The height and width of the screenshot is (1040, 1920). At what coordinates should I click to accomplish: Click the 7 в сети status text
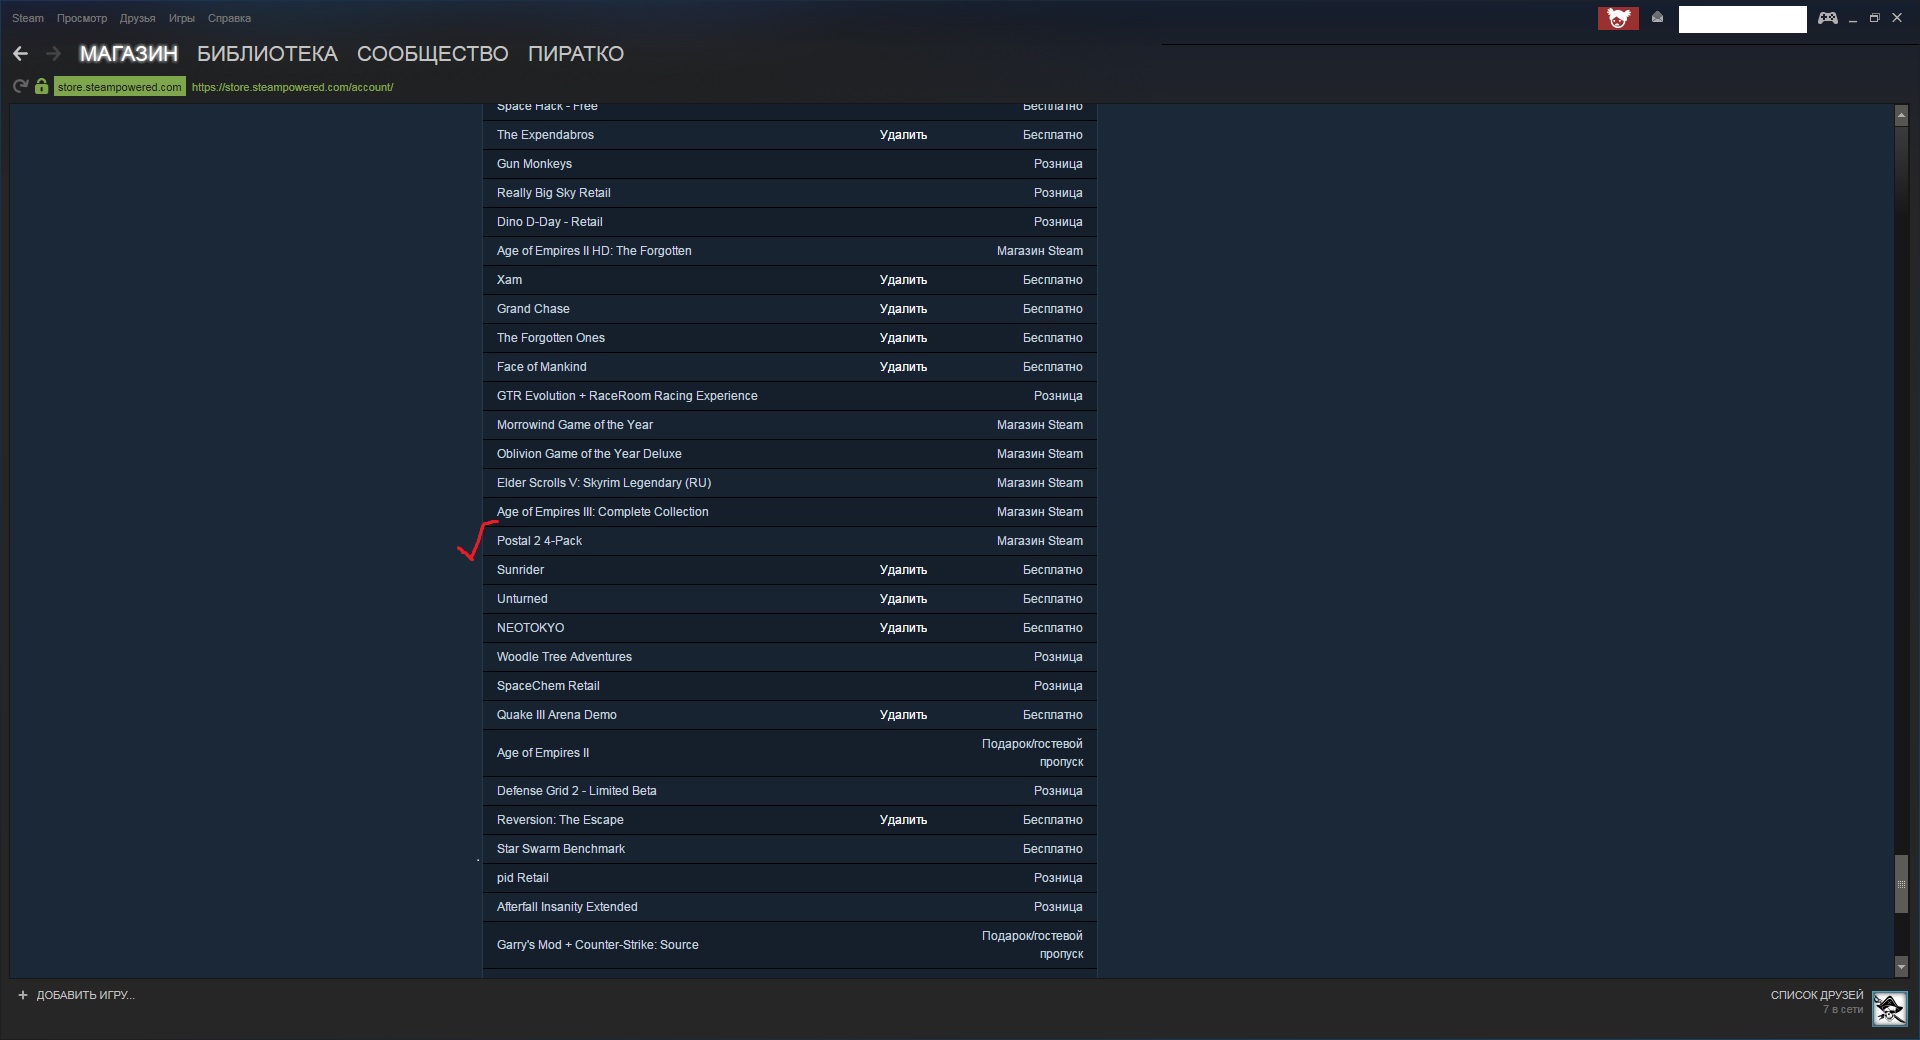click(x=1843, y=1009)
